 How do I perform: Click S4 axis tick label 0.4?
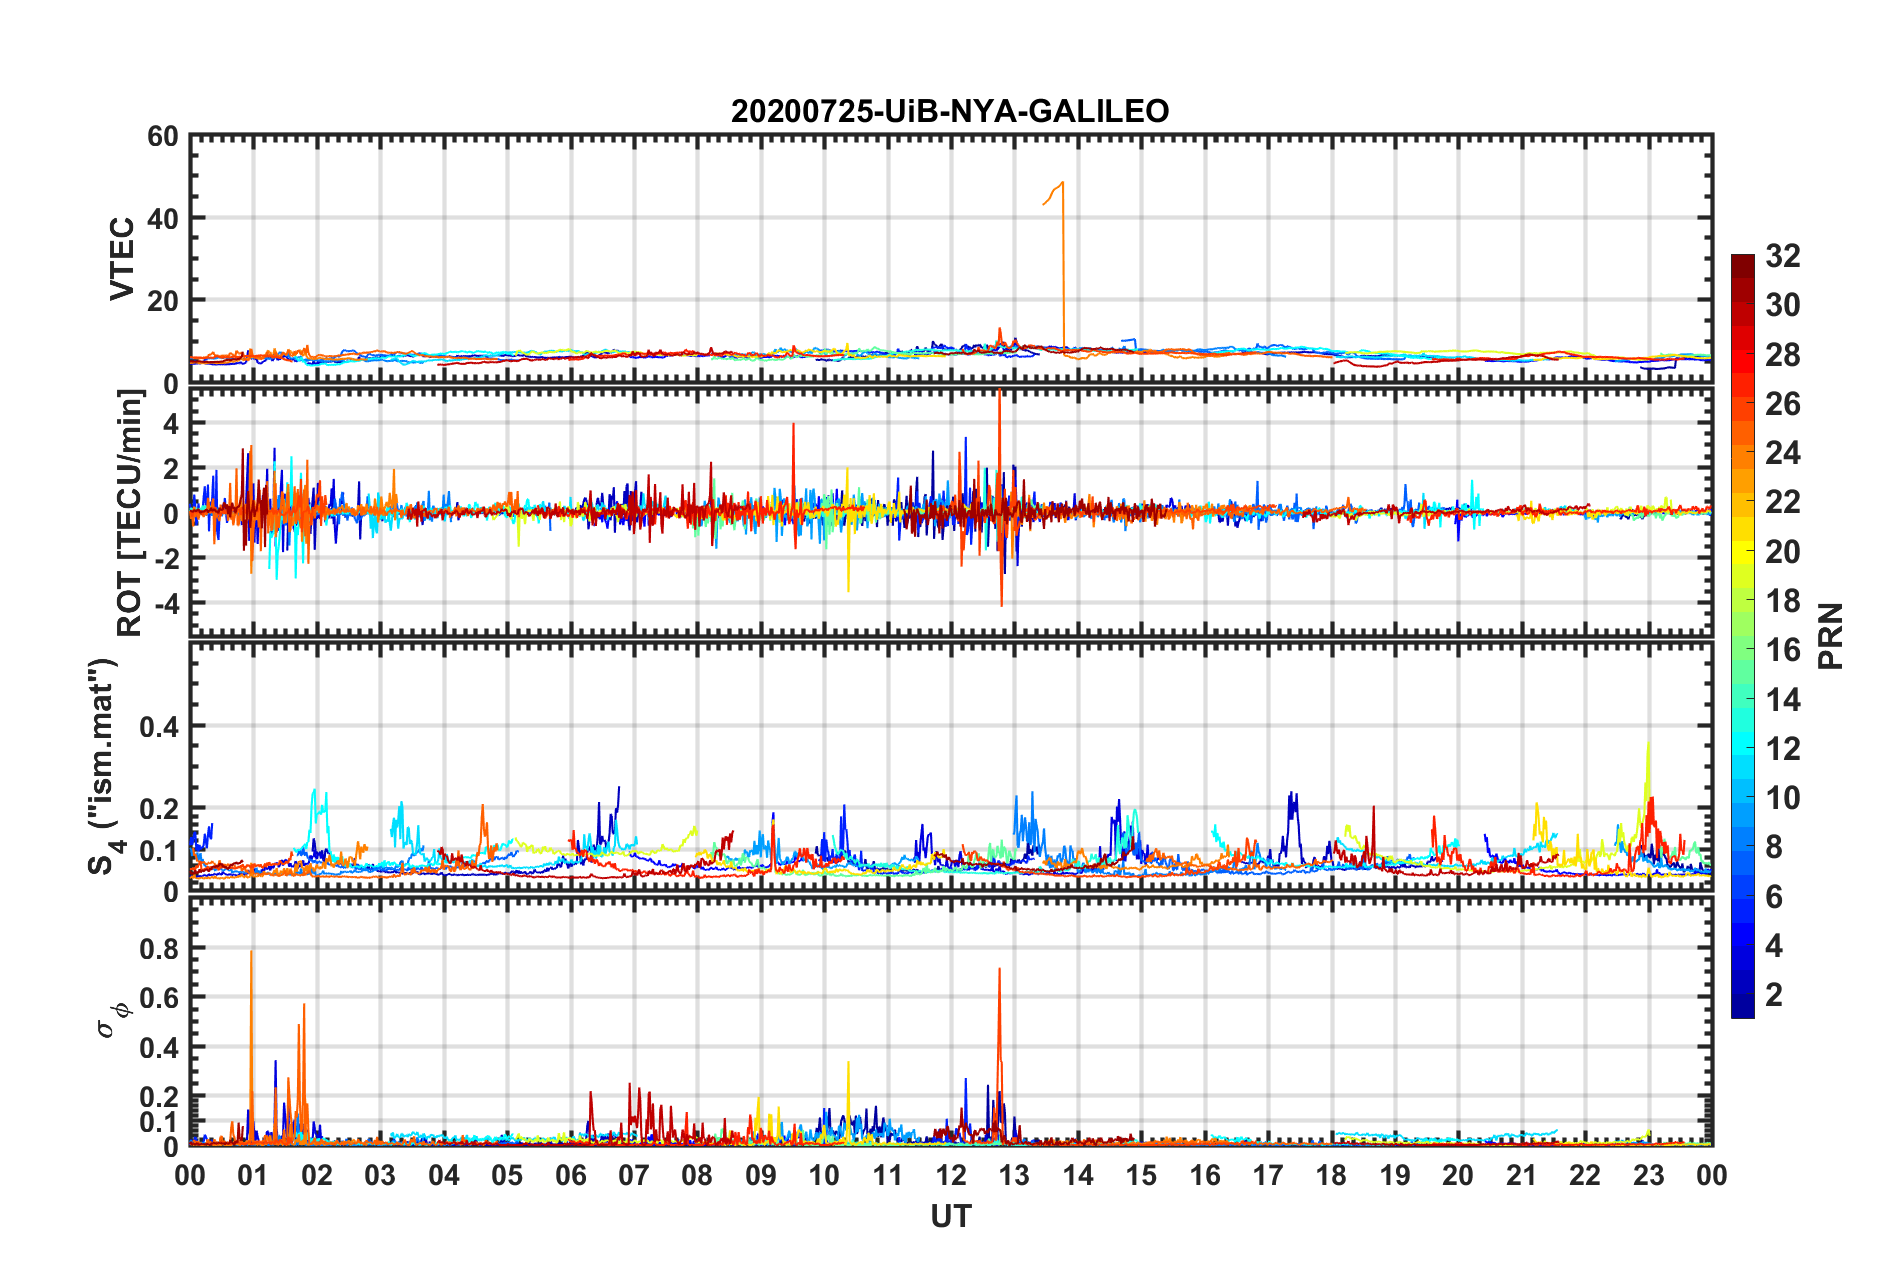point(158,726)
